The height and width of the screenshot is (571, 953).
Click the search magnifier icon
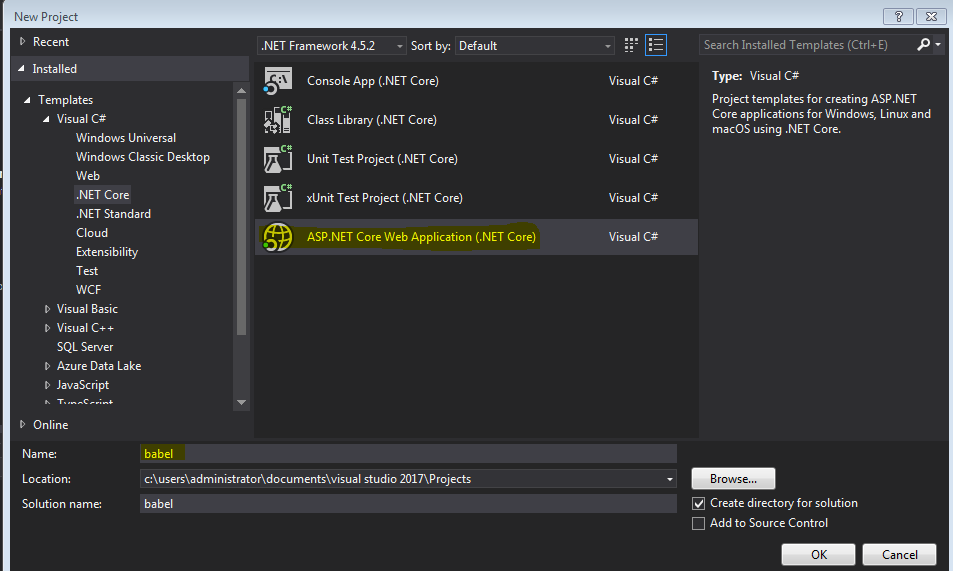coord(923,44)
